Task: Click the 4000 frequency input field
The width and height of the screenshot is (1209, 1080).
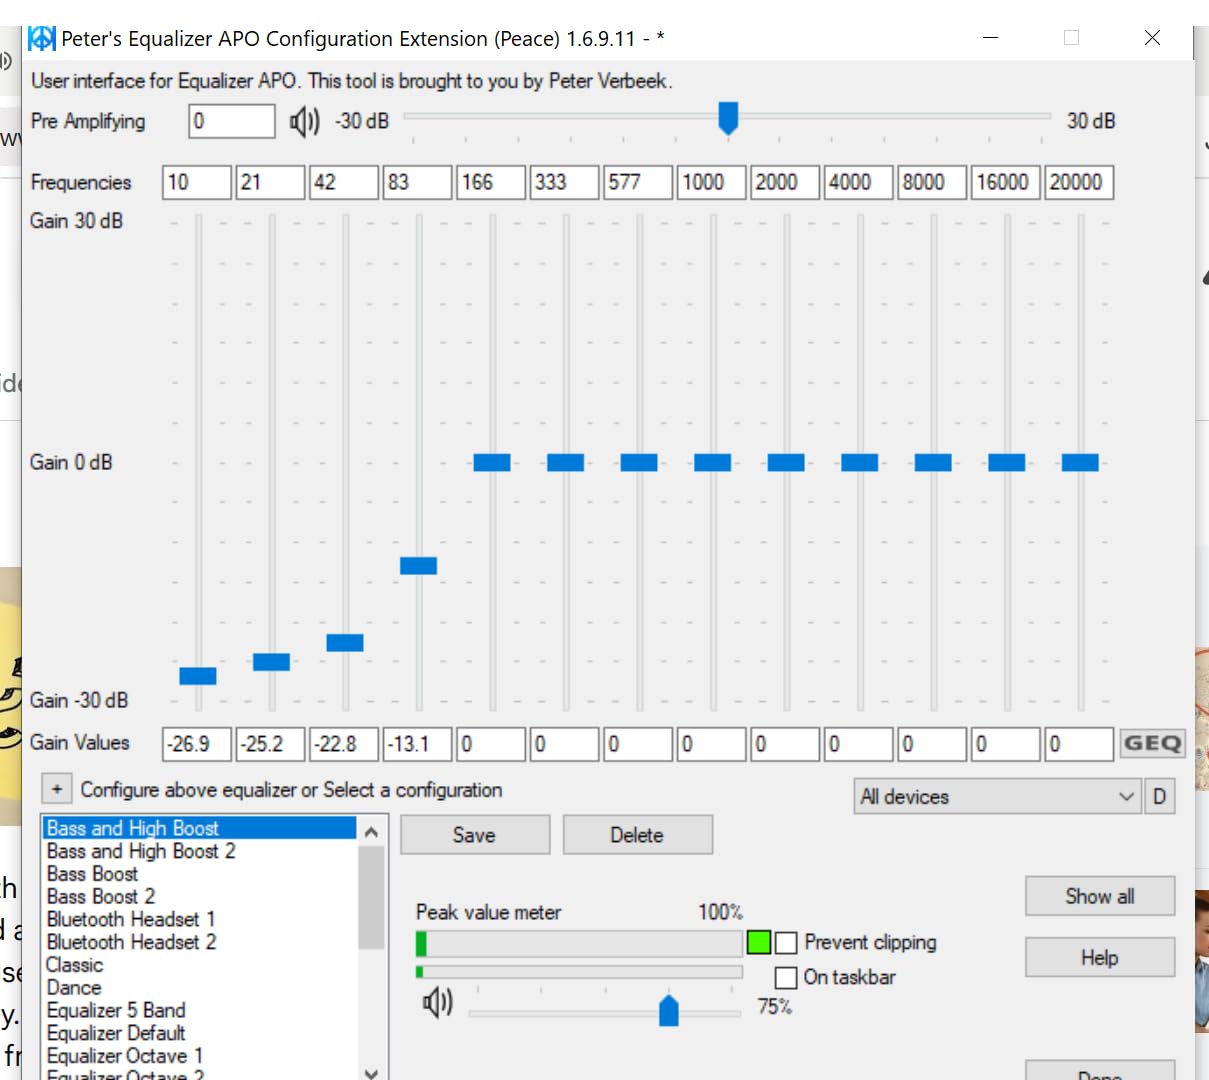Action: (x=859, y=182)
